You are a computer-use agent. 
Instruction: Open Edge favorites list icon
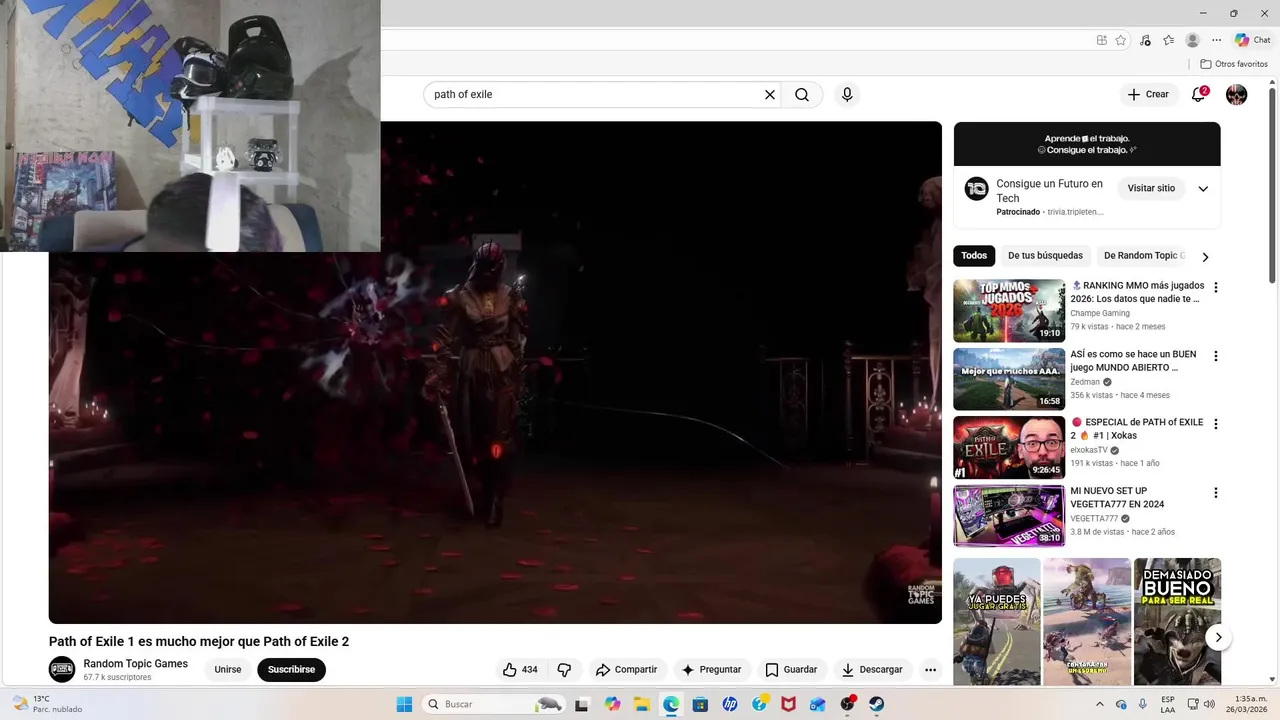click(1169, 40)
